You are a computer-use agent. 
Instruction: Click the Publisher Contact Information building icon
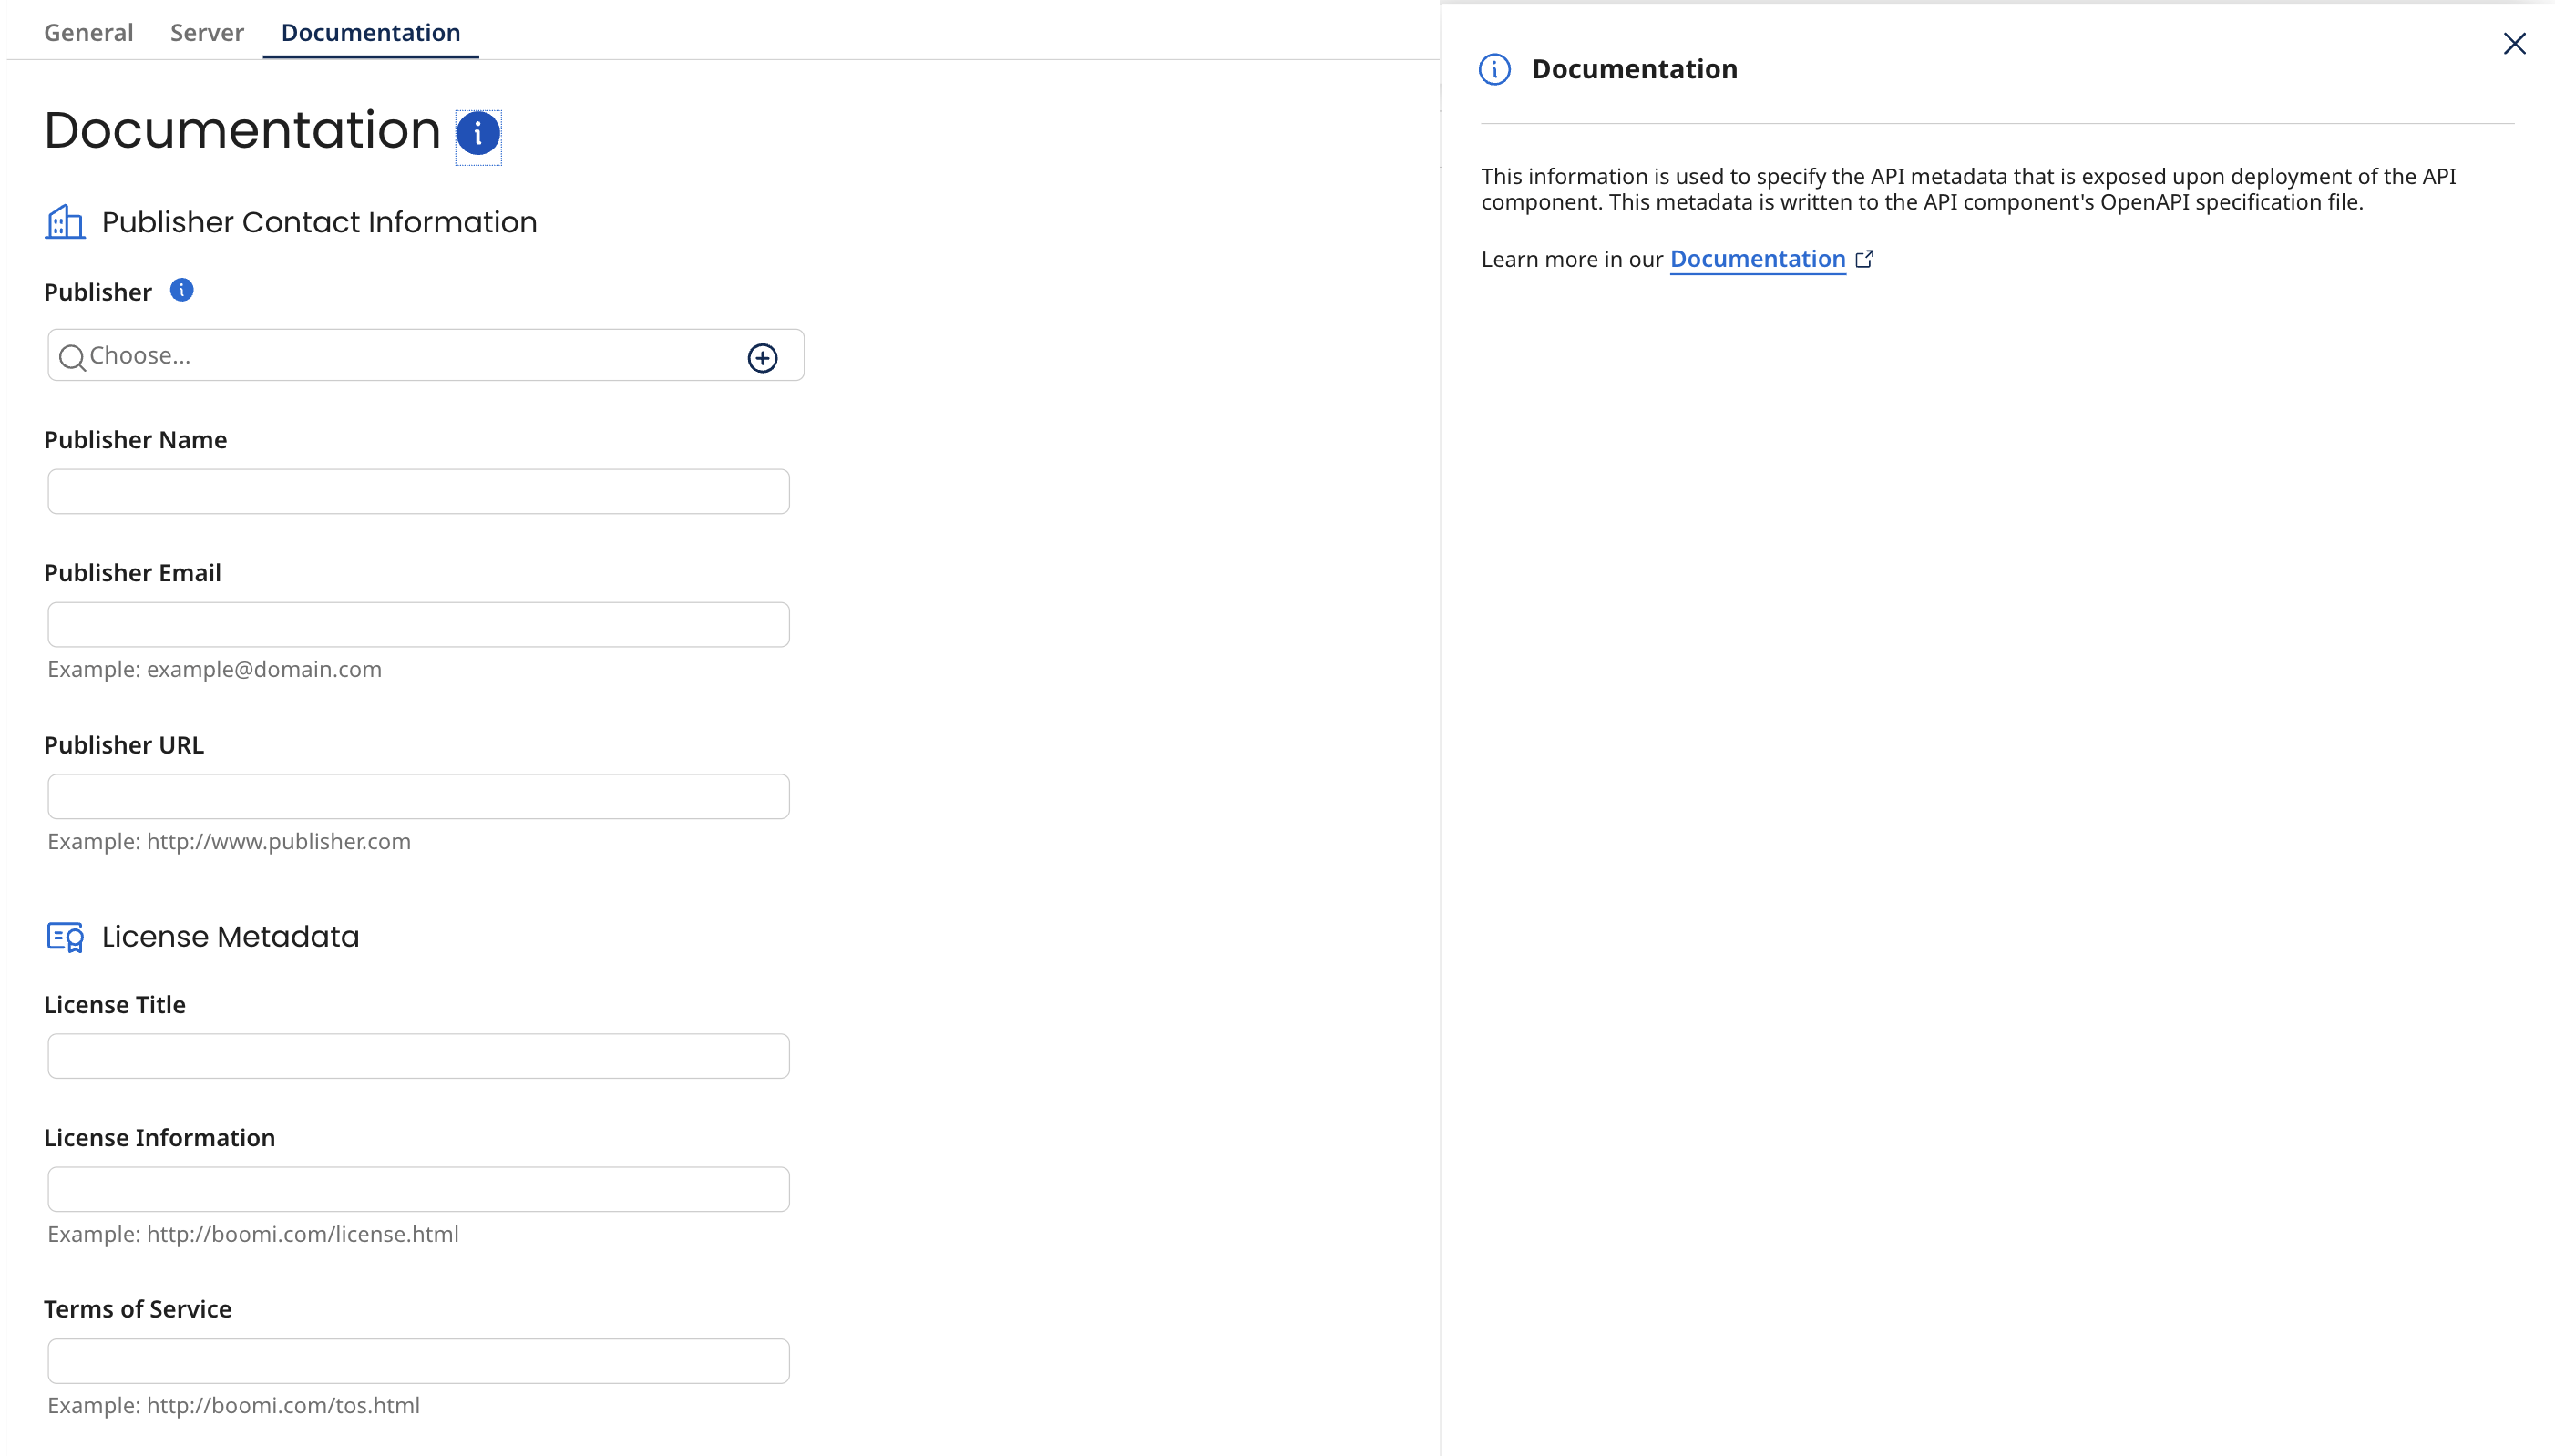pos(65,221)
